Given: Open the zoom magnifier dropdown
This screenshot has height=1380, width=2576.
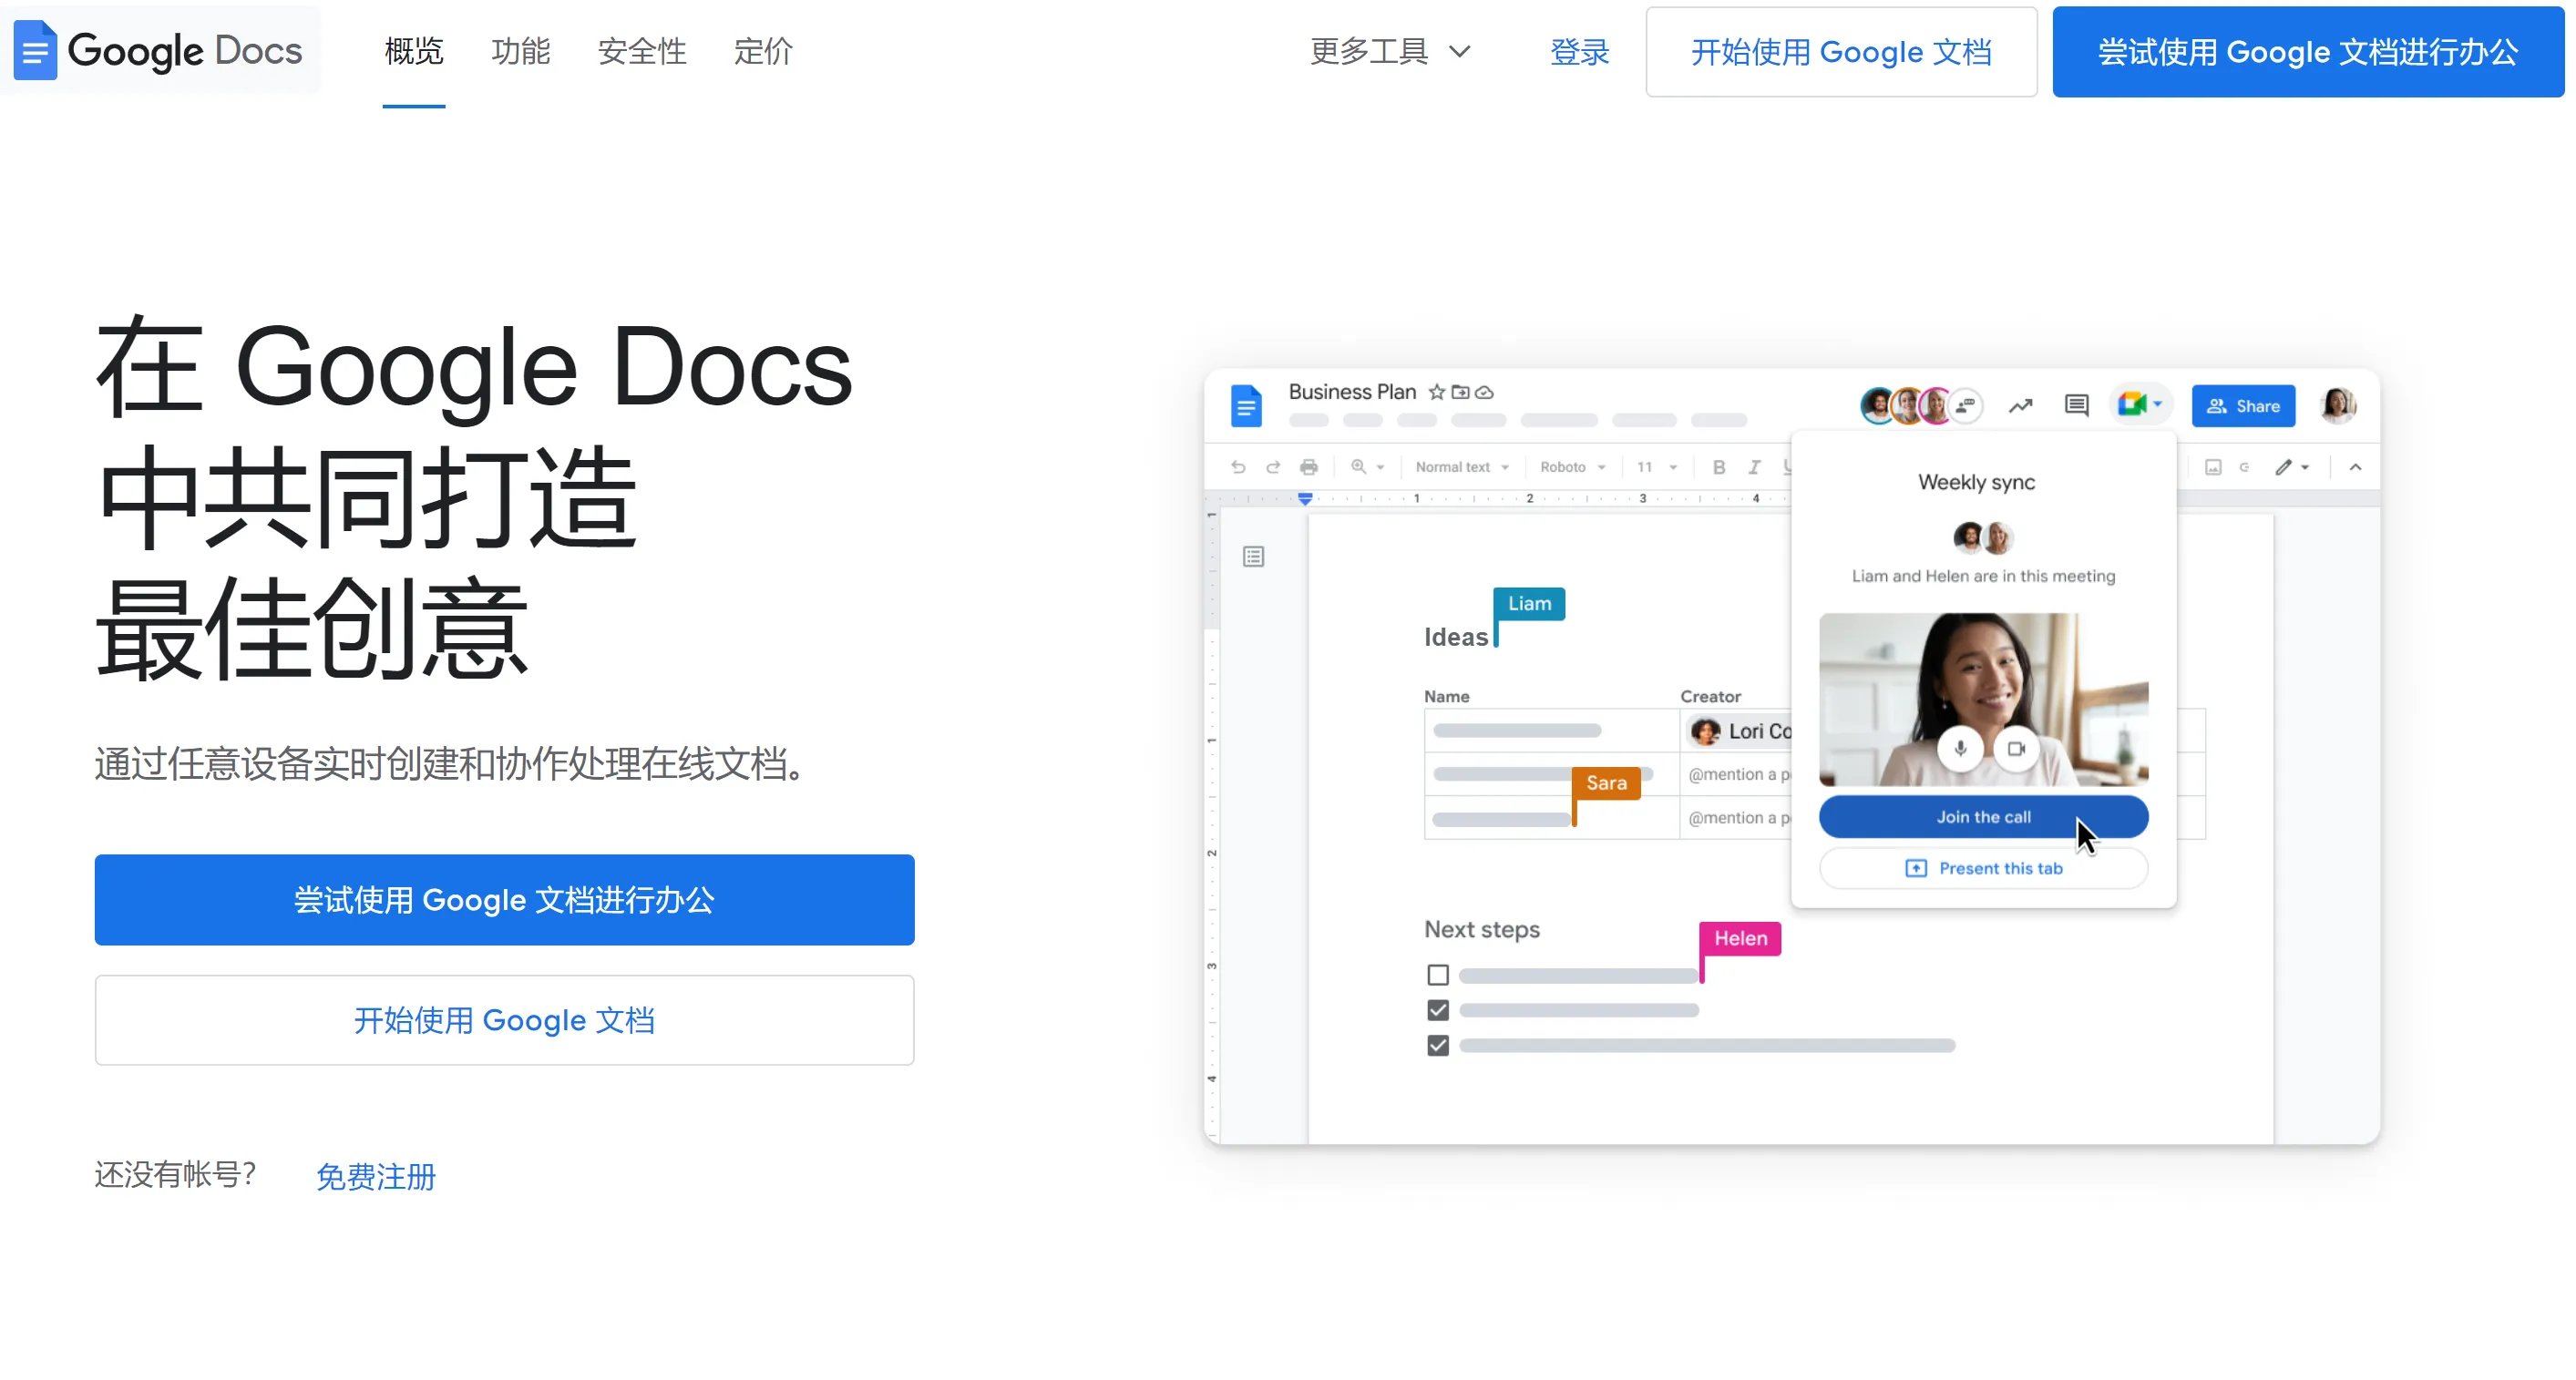Looking at the screenshot, I should point(1367,467).
